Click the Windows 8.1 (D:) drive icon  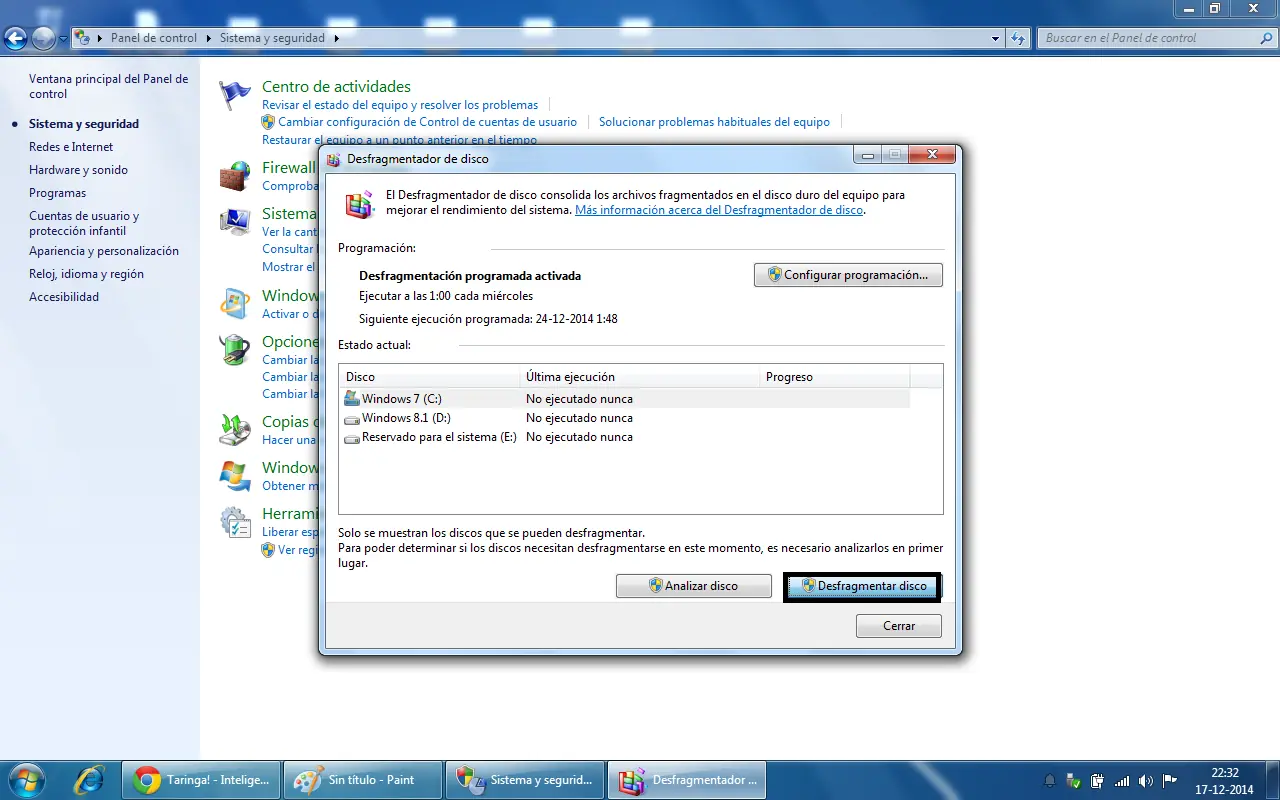(x=351, y=418)
